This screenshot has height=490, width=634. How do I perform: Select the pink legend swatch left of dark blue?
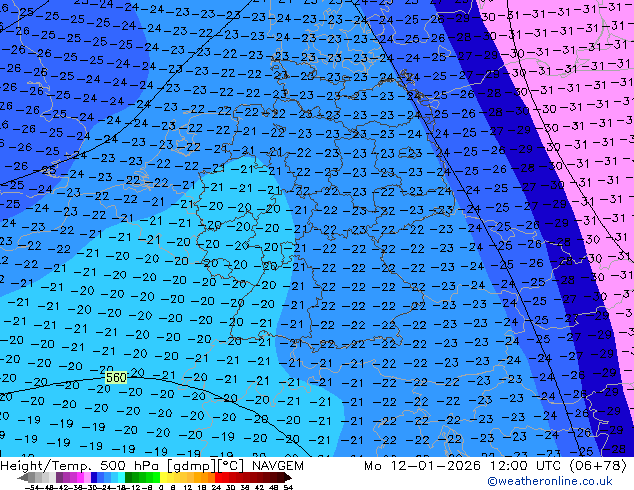click(87, 477)
